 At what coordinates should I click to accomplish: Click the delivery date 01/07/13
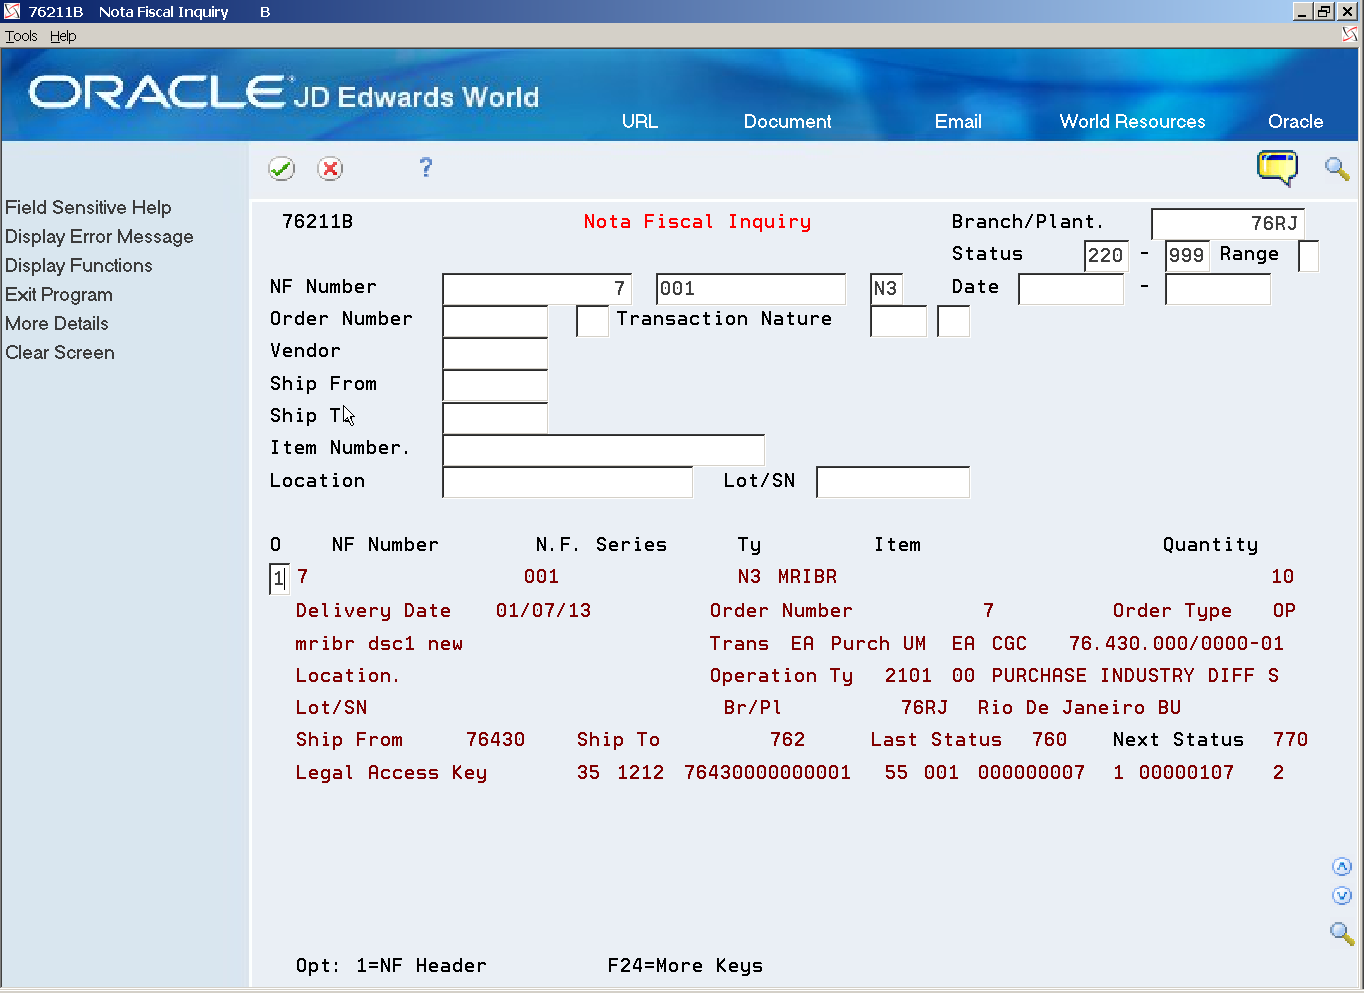(543, 610)
